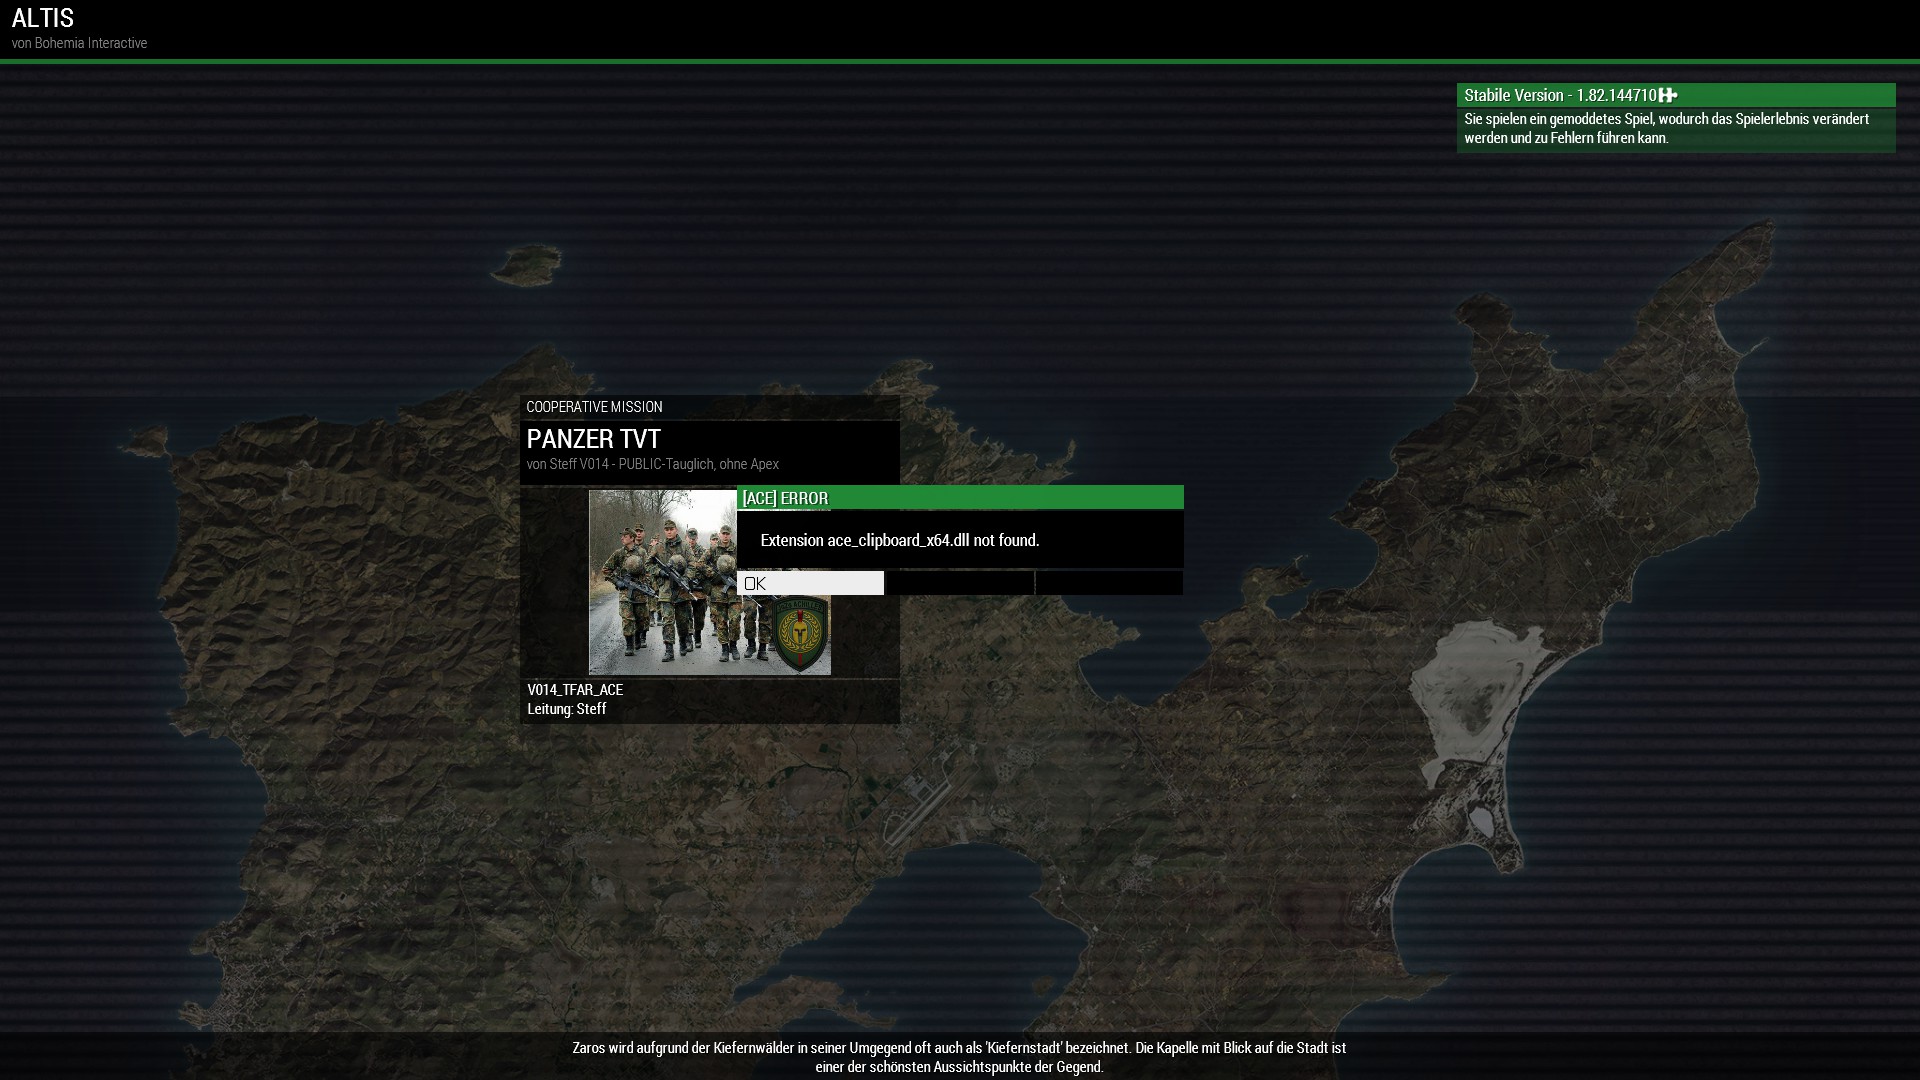Click the ace_clipboard_x64.dll not found message
The height and width of the screenshot is (1080, 1920).
(899, 540)
